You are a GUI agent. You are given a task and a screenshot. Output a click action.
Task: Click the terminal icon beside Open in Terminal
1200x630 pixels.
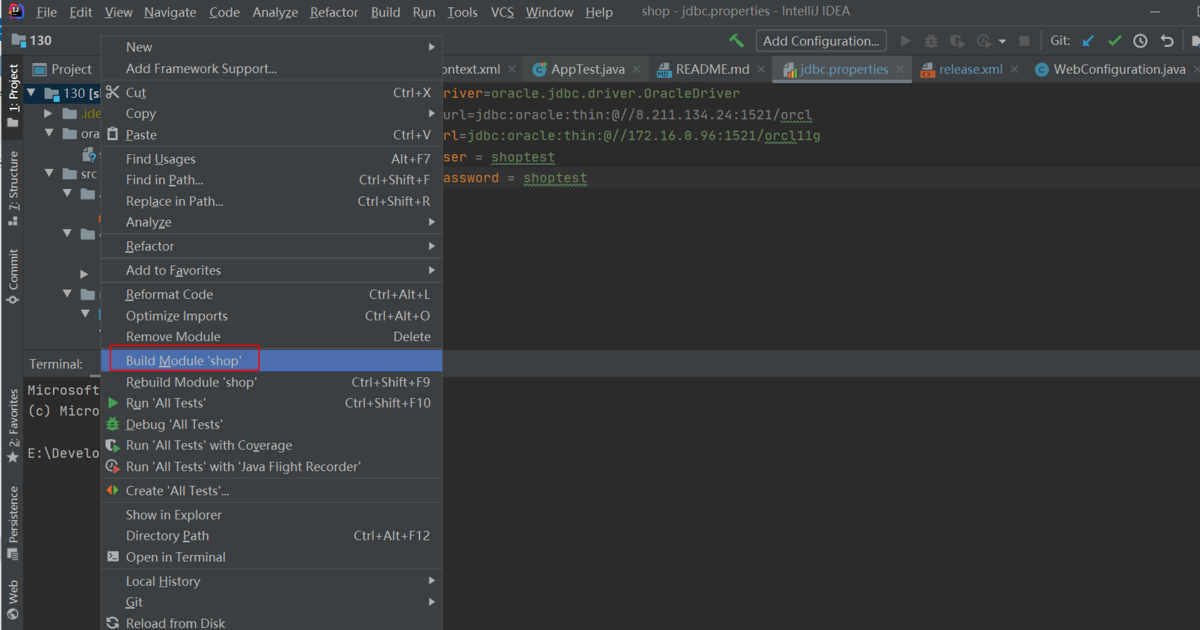(113, 557)
